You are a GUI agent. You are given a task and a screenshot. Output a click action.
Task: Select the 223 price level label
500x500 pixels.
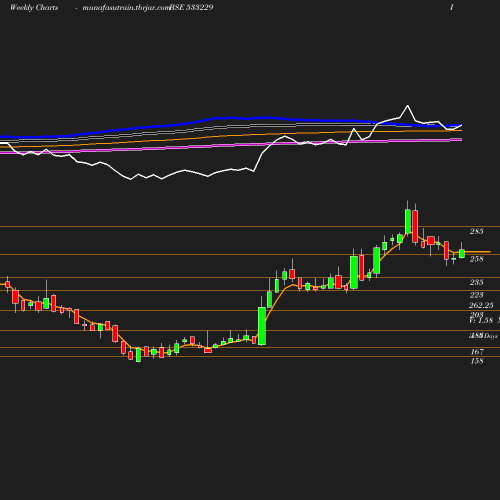[x=476, y=295]
